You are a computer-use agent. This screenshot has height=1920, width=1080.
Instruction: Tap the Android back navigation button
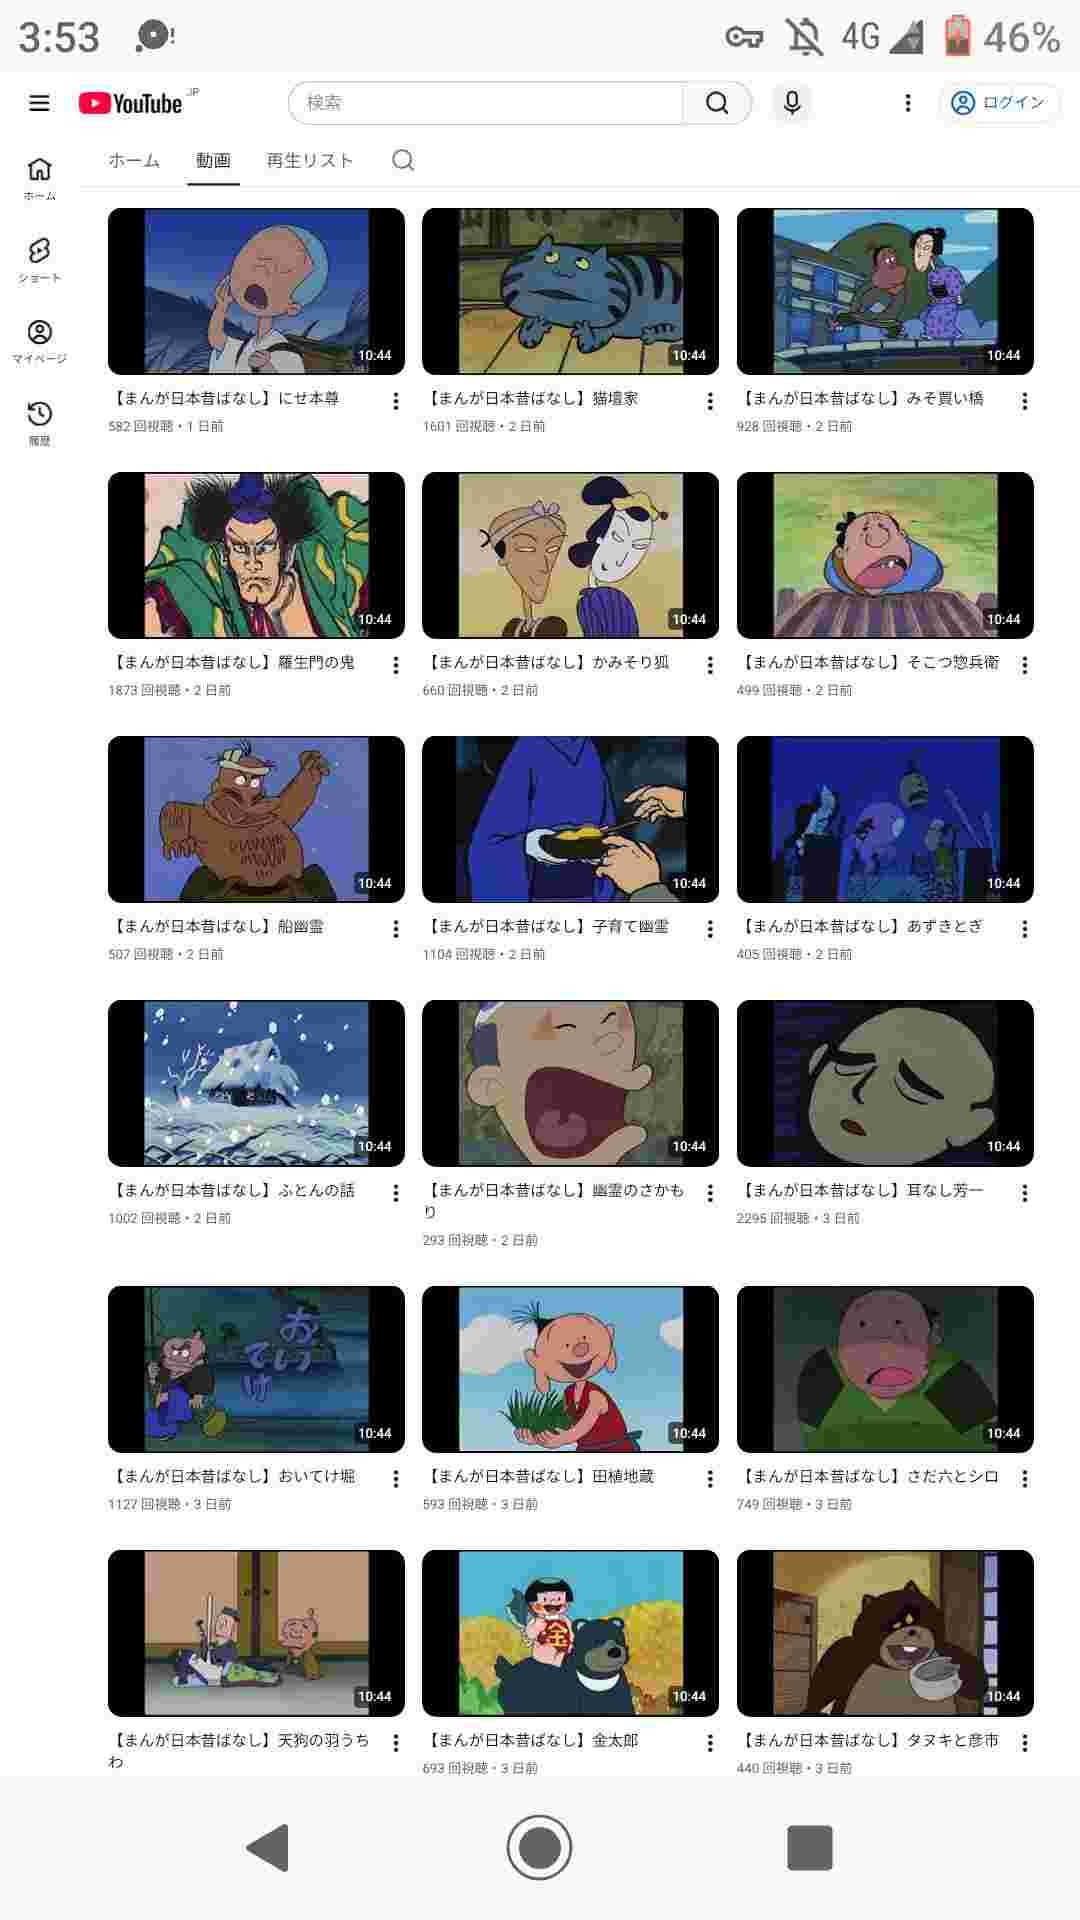pos(268,1847)
